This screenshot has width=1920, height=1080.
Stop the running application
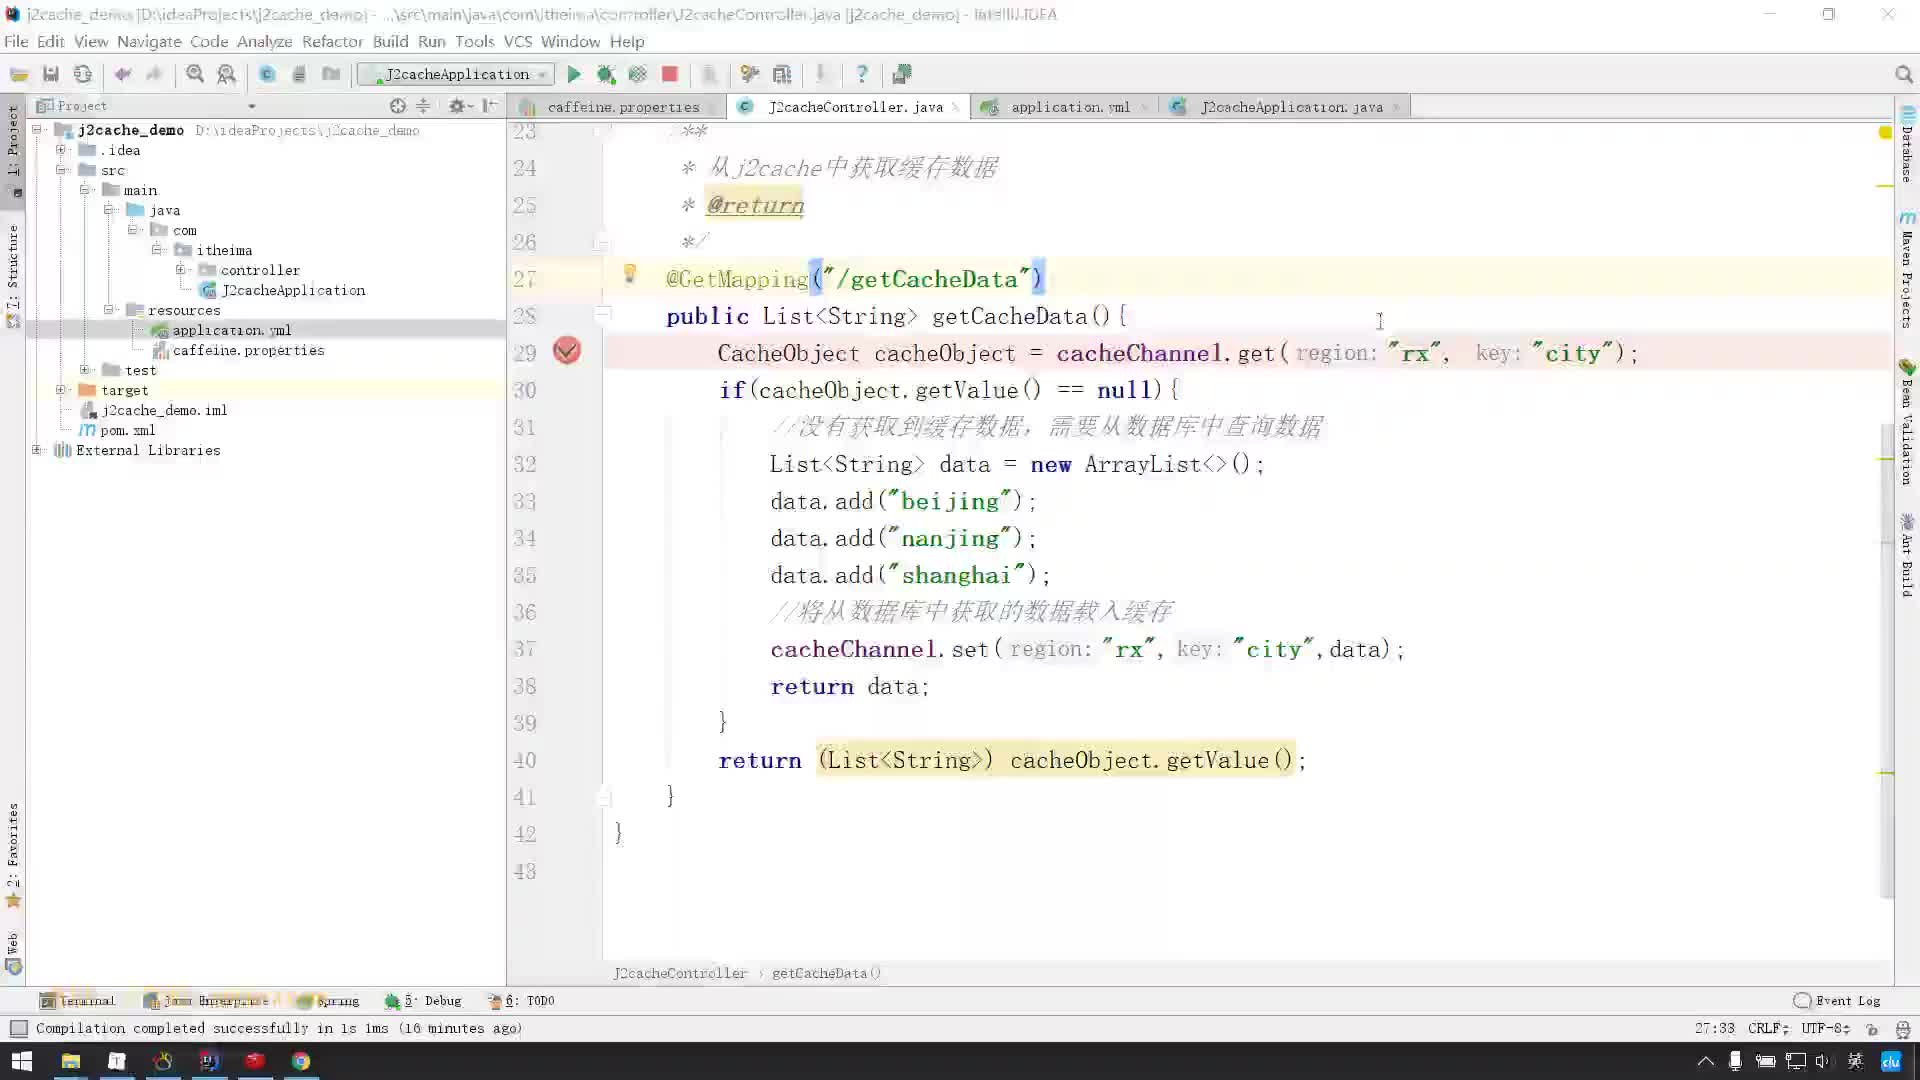pos(670,74)
